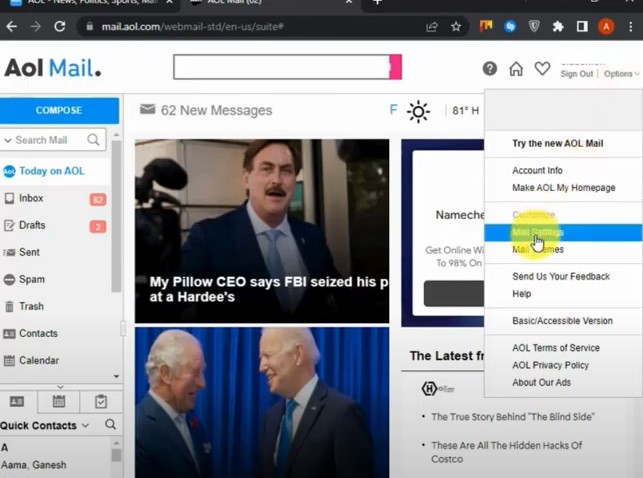Open the Hidden Hacks Of Costco link
Screen dimensions: 643x478
[506, 452]
